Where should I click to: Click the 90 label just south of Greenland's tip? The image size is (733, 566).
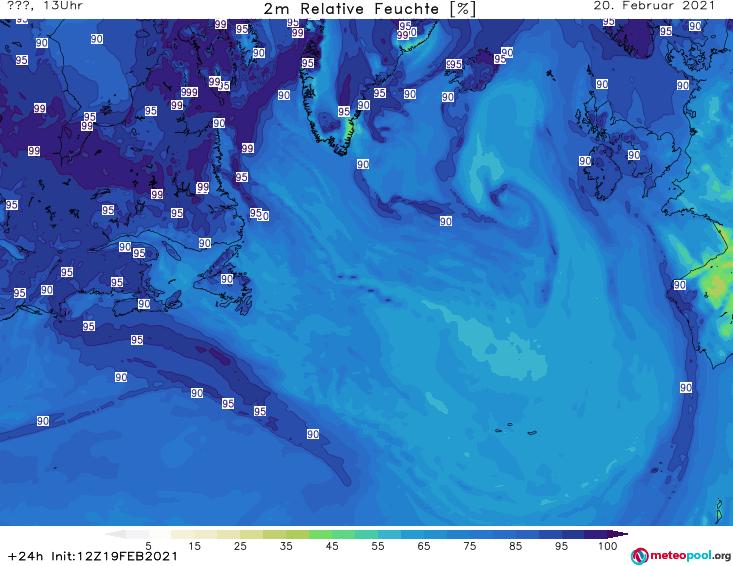pos(363,164)
